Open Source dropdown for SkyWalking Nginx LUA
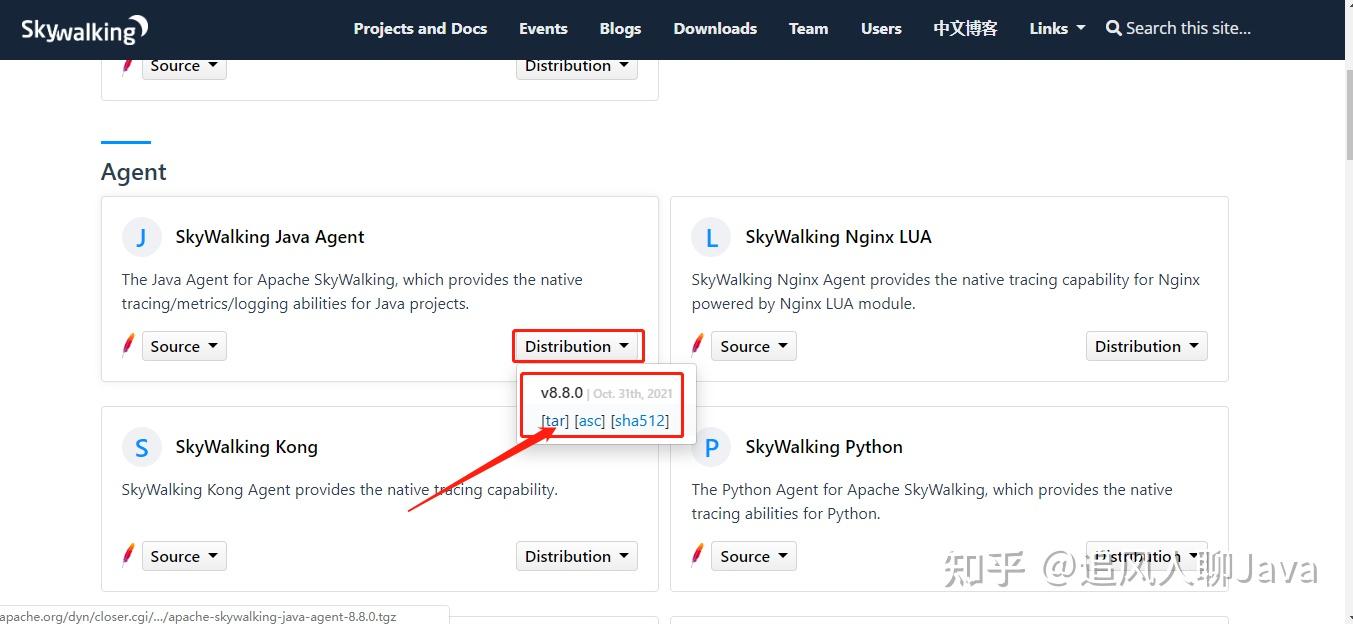This screenshot has width=1353, height=624. pyautogui.click(x=754, y=346)
